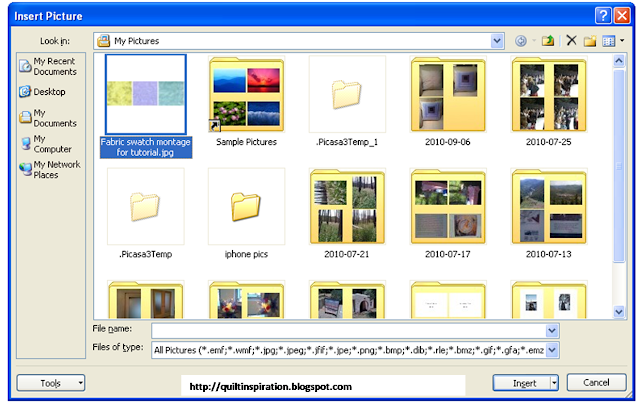Click the vertical scrollbar thumb
This screenshot has width=640, height=408.
click(619, 166)
